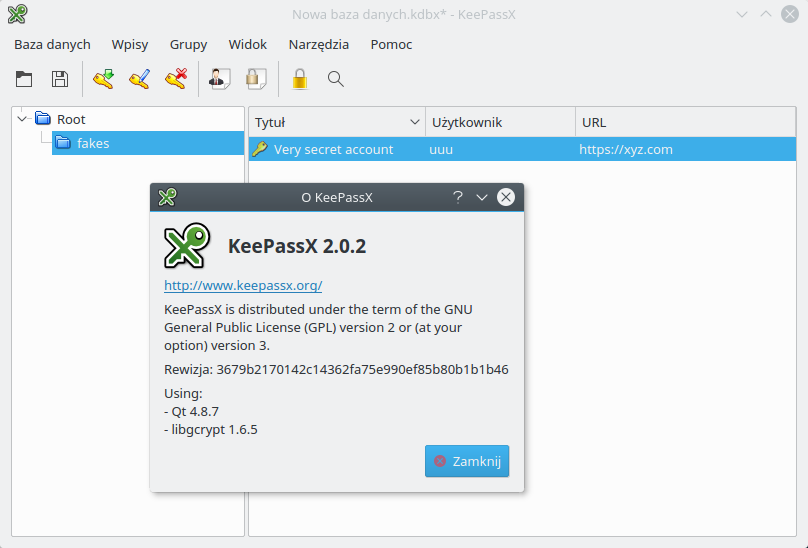The image size is (808, 548).
Task: Open the Narzędzia menu
Action: pos(318,44)
